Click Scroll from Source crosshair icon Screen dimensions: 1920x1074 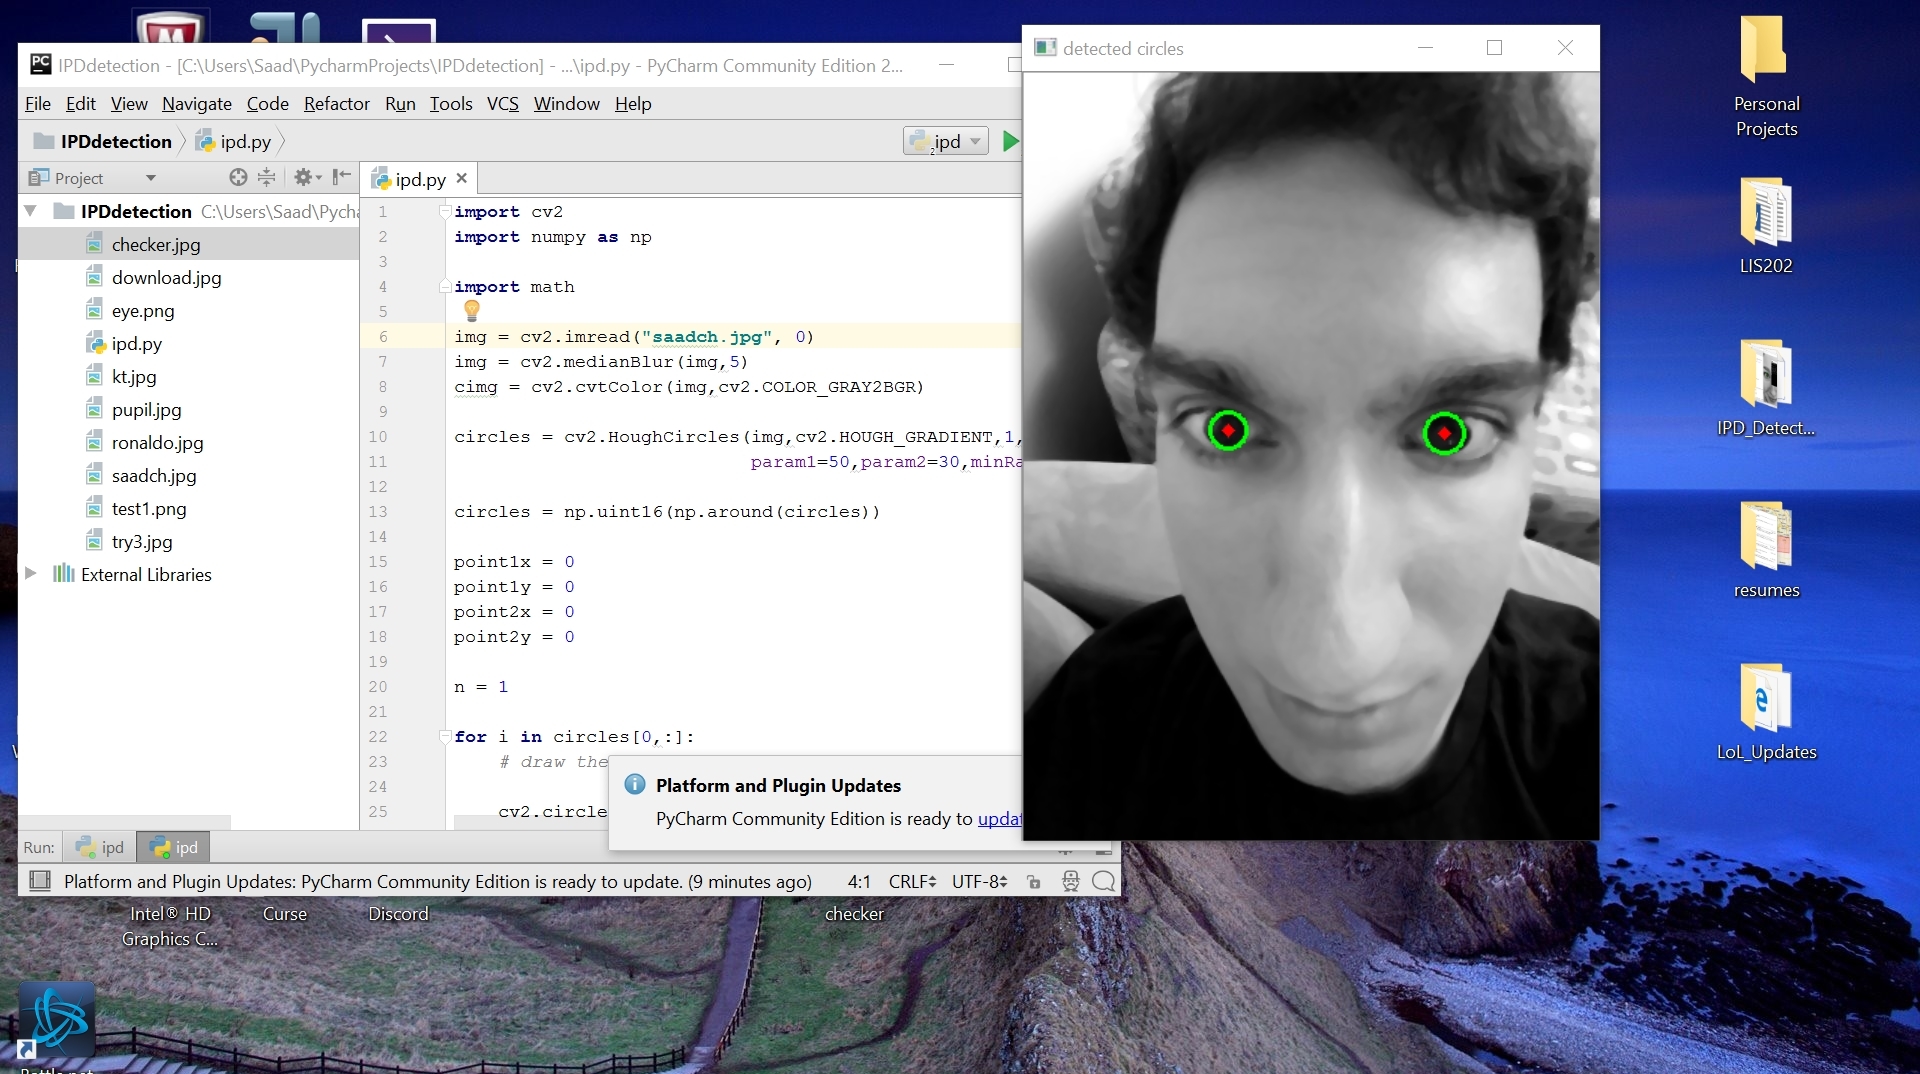(238, 178)
